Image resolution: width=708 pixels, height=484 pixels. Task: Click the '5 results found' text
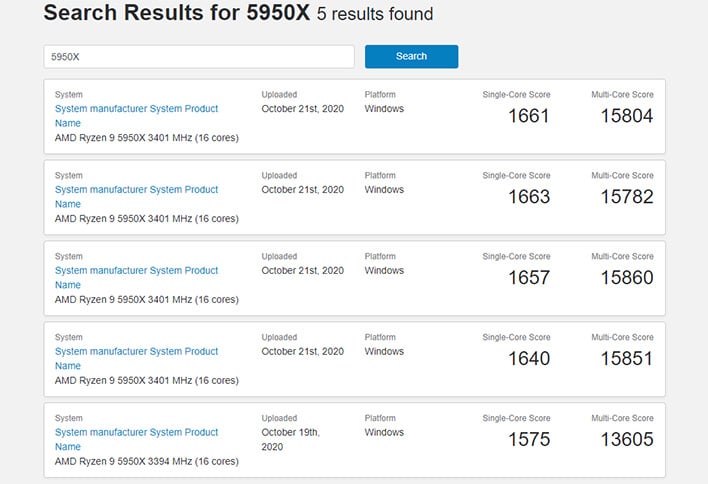tap(375, 14)
